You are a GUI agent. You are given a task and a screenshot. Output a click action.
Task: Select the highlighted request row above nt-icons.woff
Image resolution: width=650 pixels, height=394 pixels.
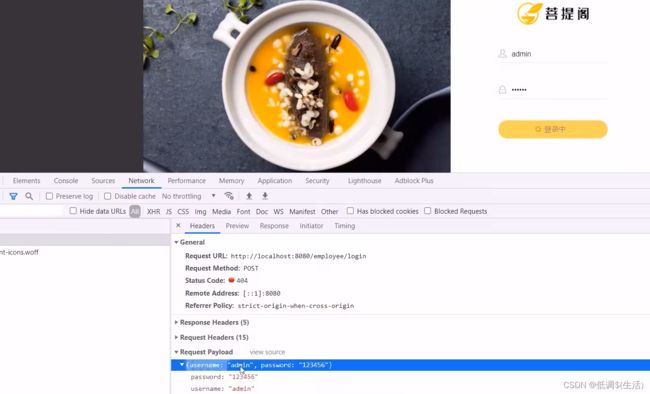[x=85, y=240]
